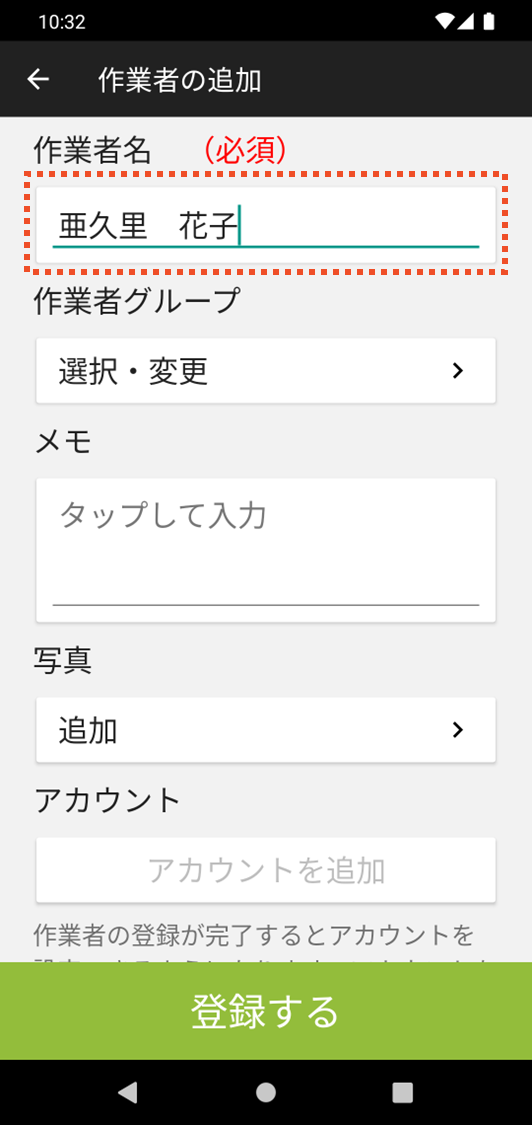
Task: Click the 作業者の追加 header title
Action: 179,80
